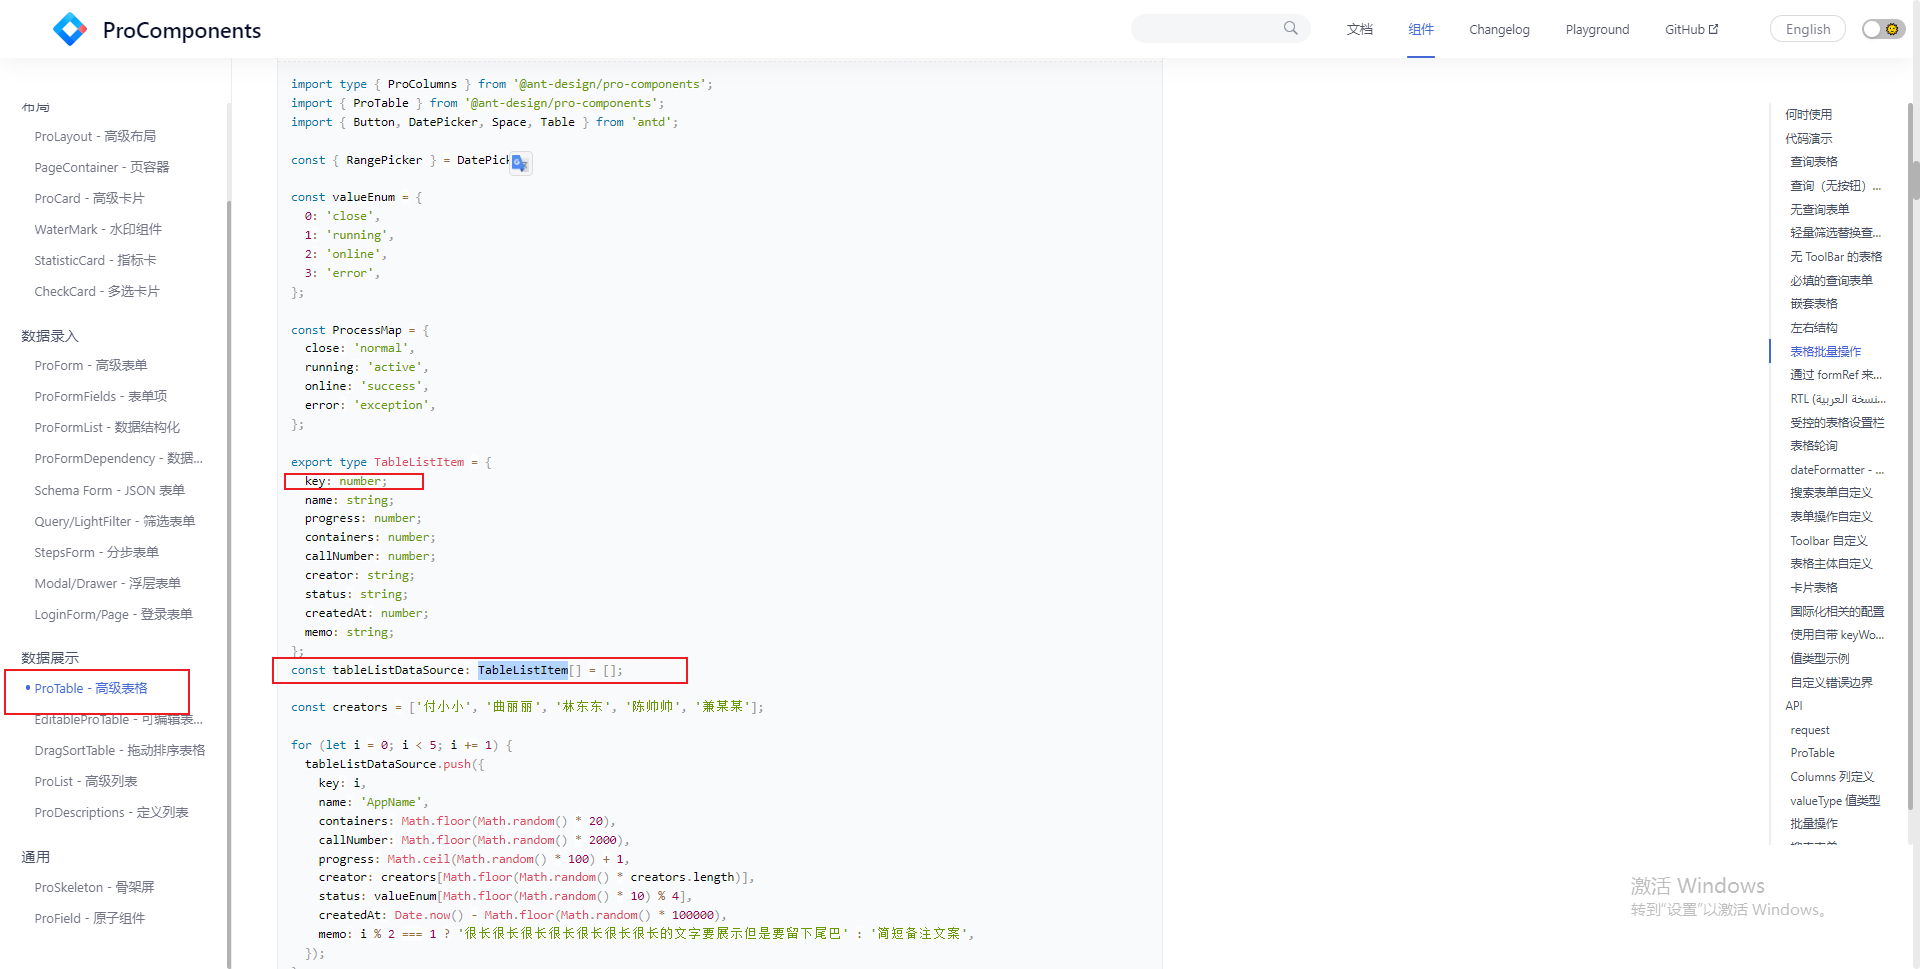1920x969 pixels.
Task: Jump to 查询表格 anchor
Action: 1814,161
